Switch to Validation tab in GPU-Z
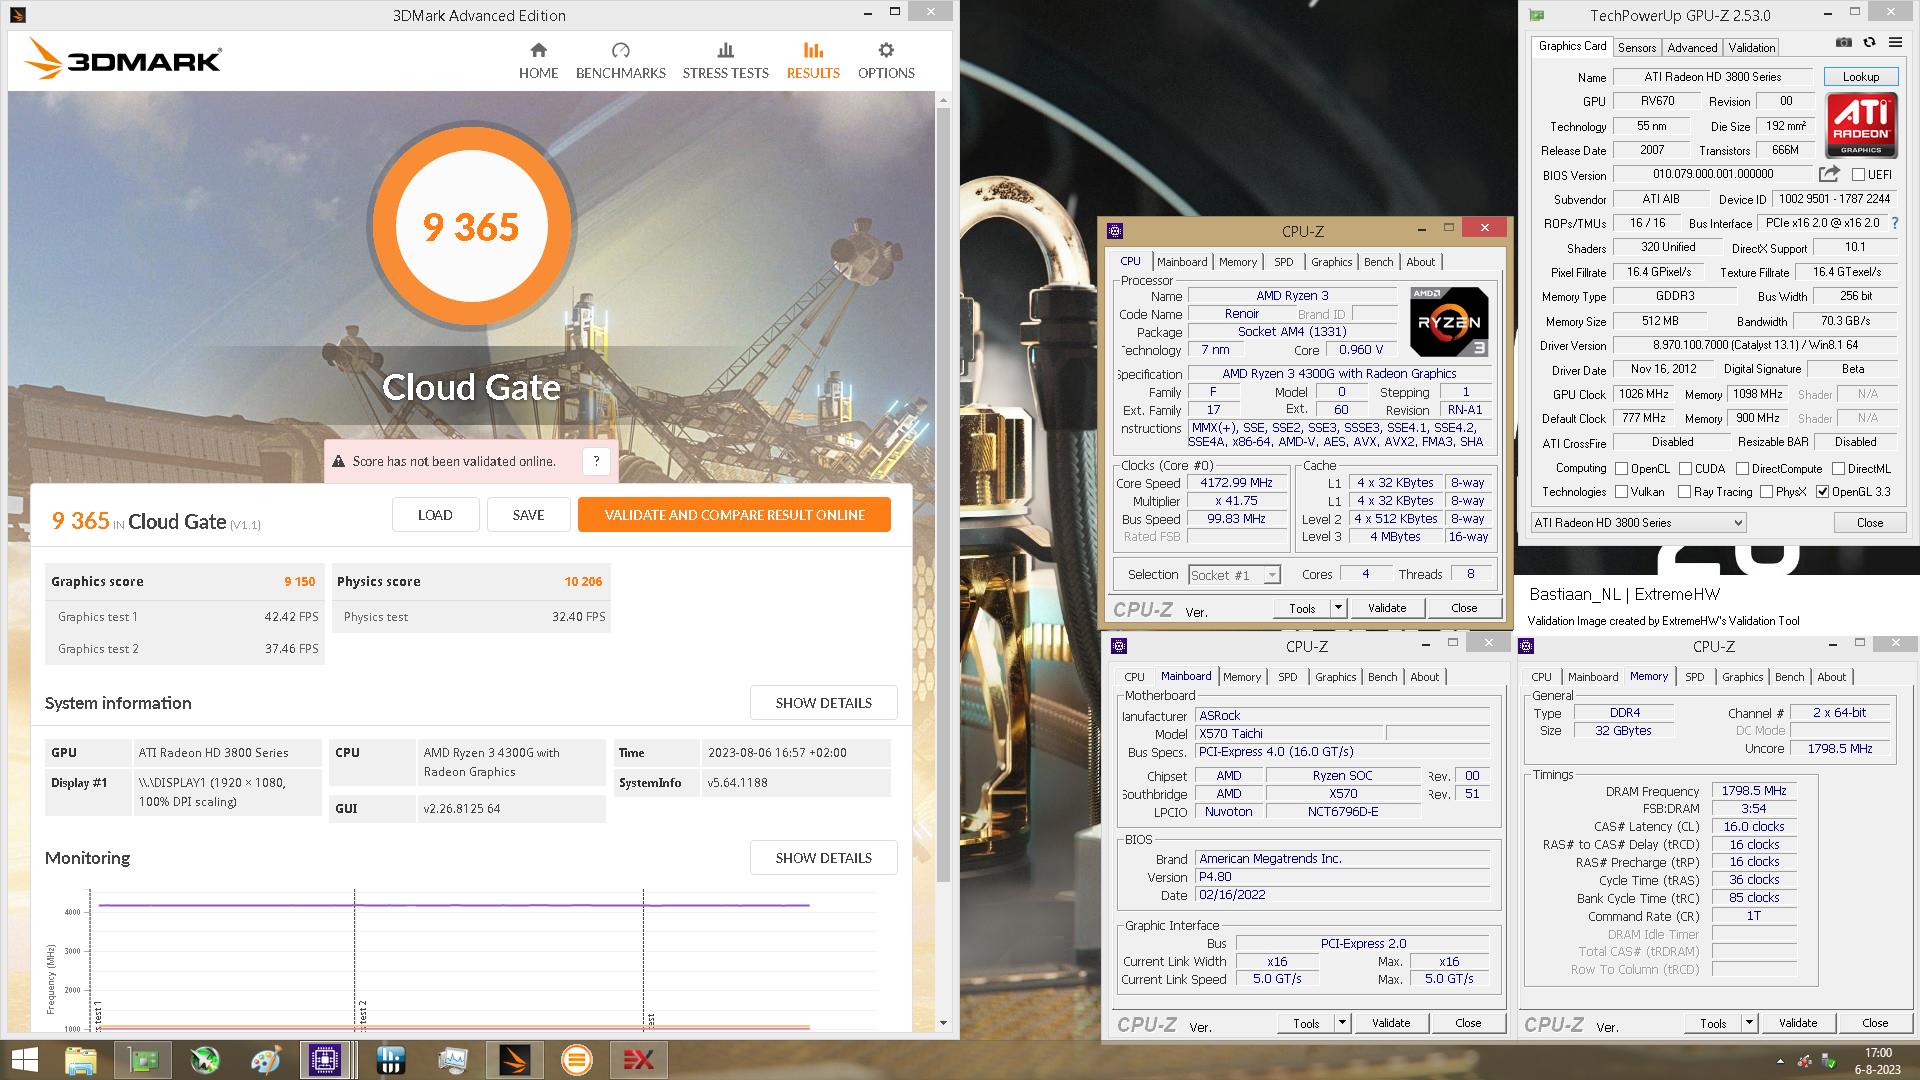The image size is (1920, 1080). pos(1751,47)
